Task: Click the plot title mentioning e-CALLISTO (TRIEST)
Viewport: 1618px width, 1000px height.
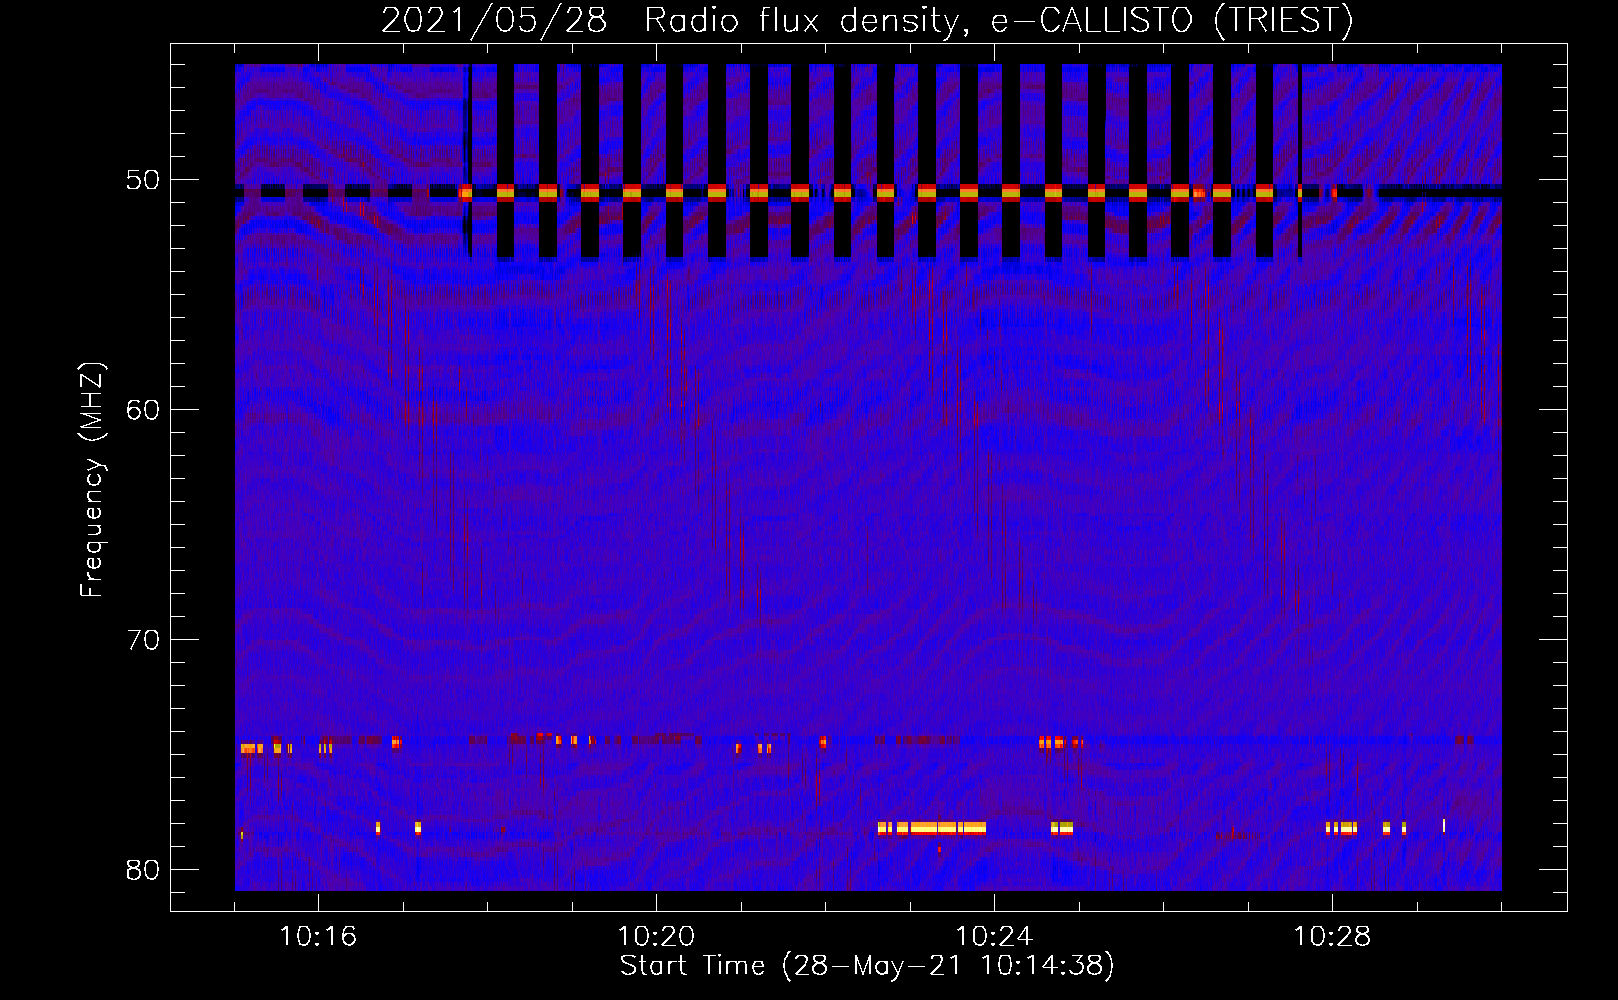Action: tap(867, 20)
